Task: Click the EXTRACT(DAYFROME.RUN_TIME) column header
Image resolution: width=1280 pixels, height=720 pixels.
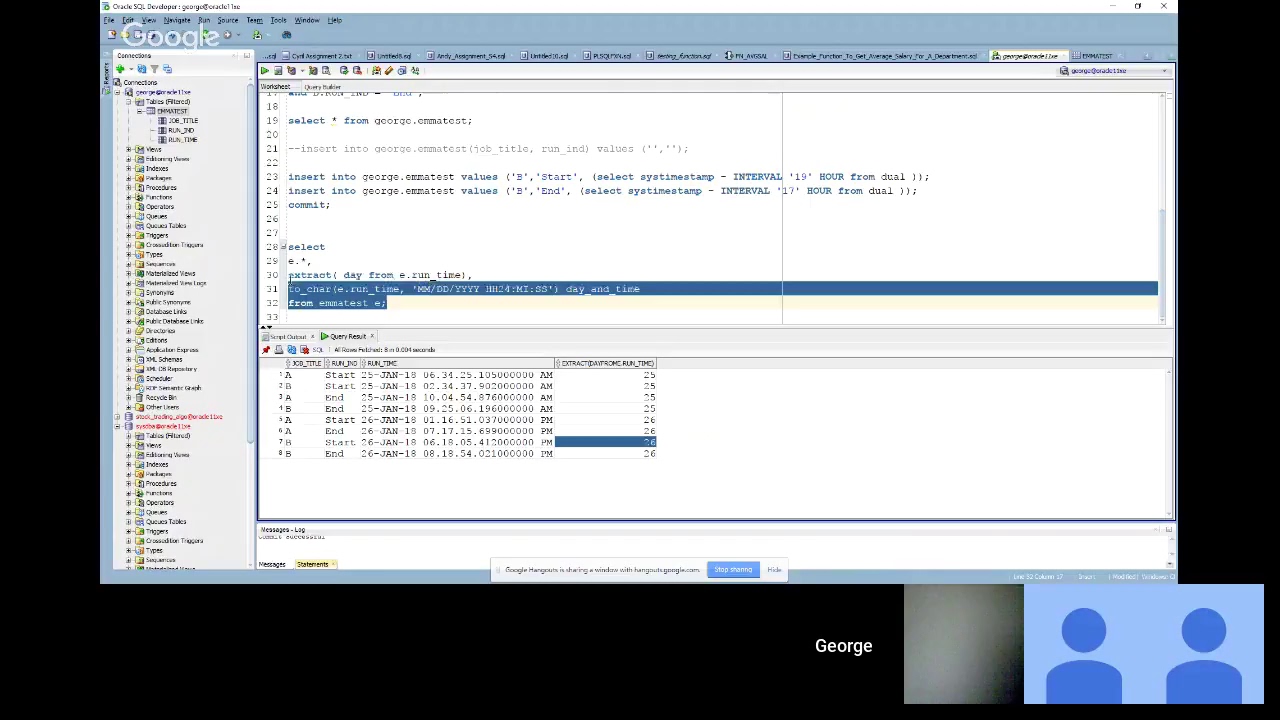Action: pyautogui.click(x=605, y=363)
